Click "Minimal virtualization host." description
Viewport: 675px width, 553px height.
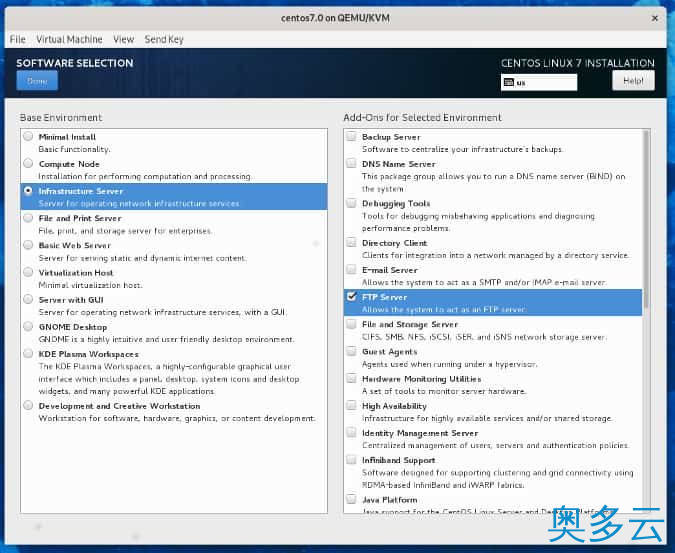pos(90,285)
